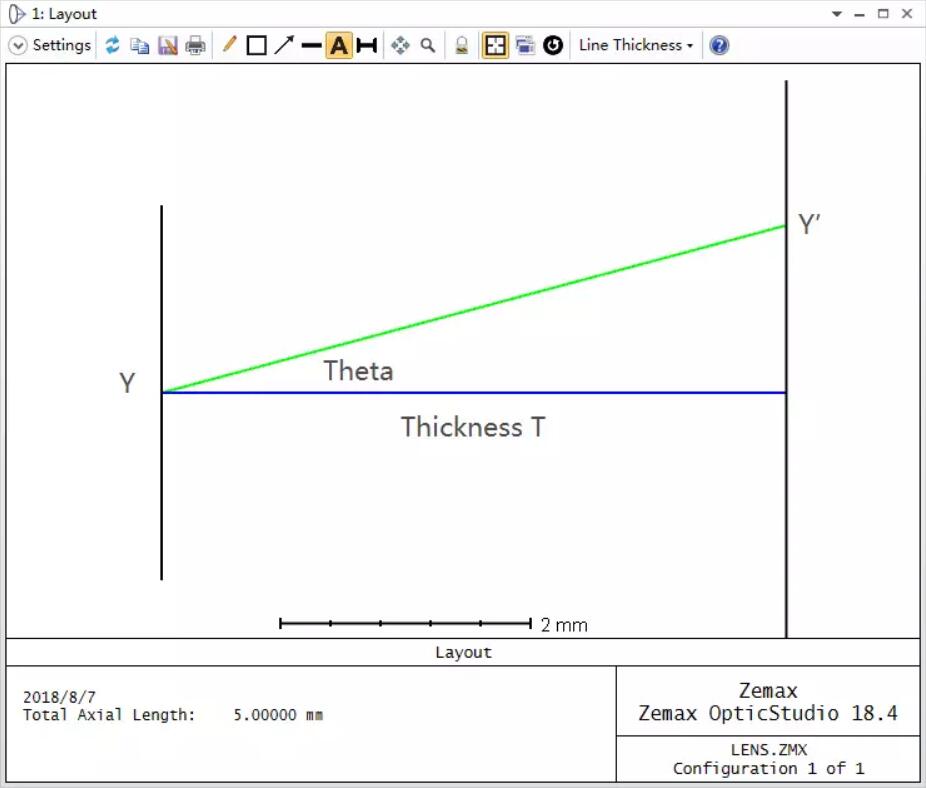
Task: Click the clock-like reset icon
Action: coord(553,45)
